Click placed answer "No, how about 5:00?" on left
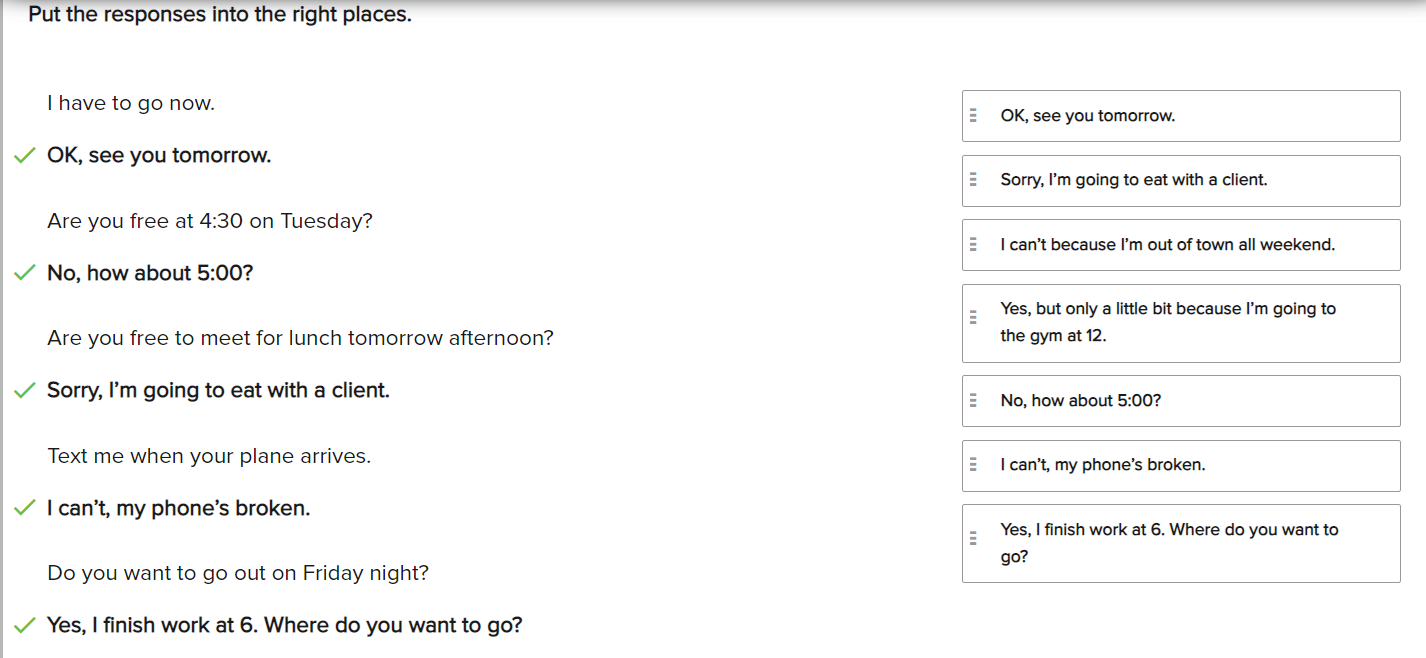Viewport: 1426px width, 658px height. (x=150, y=273)
